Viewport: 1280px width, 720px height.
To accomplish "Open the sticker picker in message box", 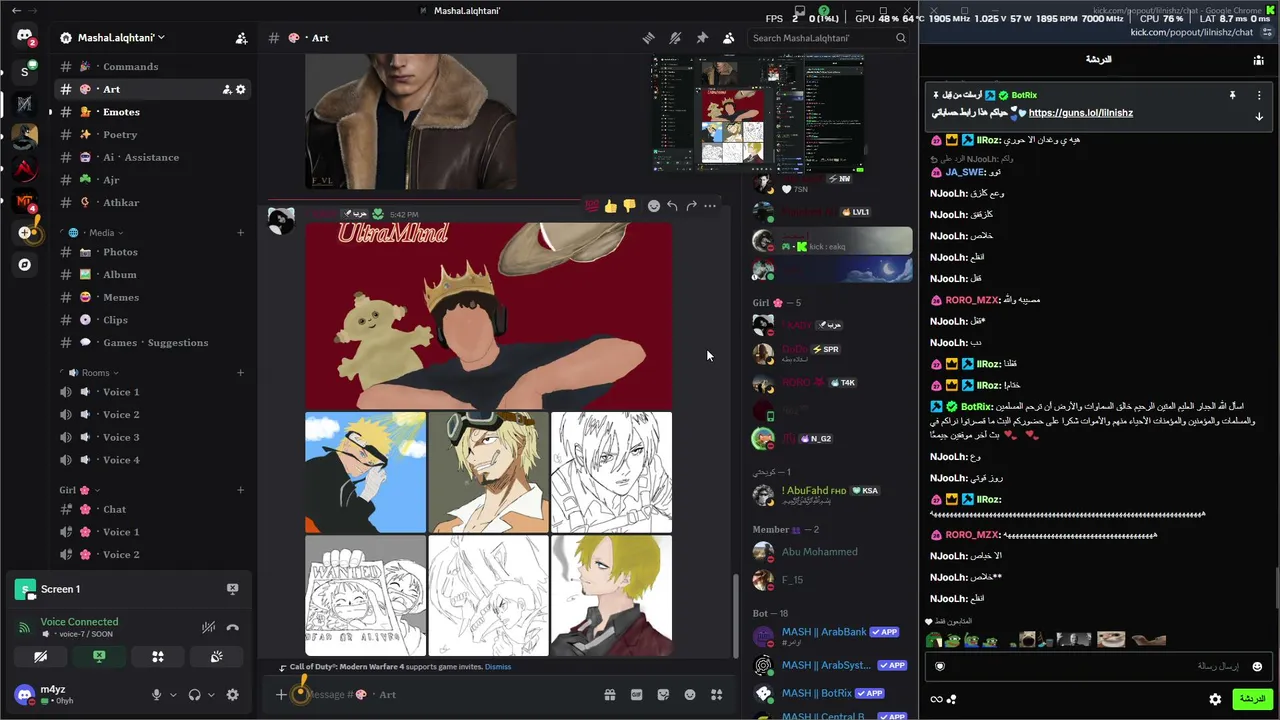I will pyautogui.click(x=663, y=695).
